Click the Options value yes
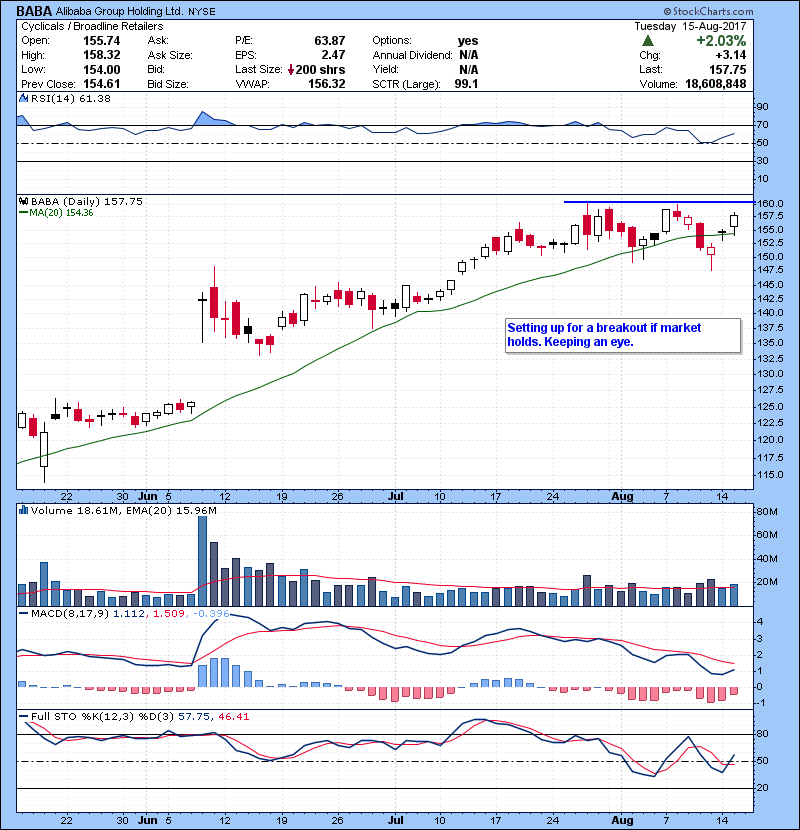This screenshot has width=800, height=830. [468, 41]
